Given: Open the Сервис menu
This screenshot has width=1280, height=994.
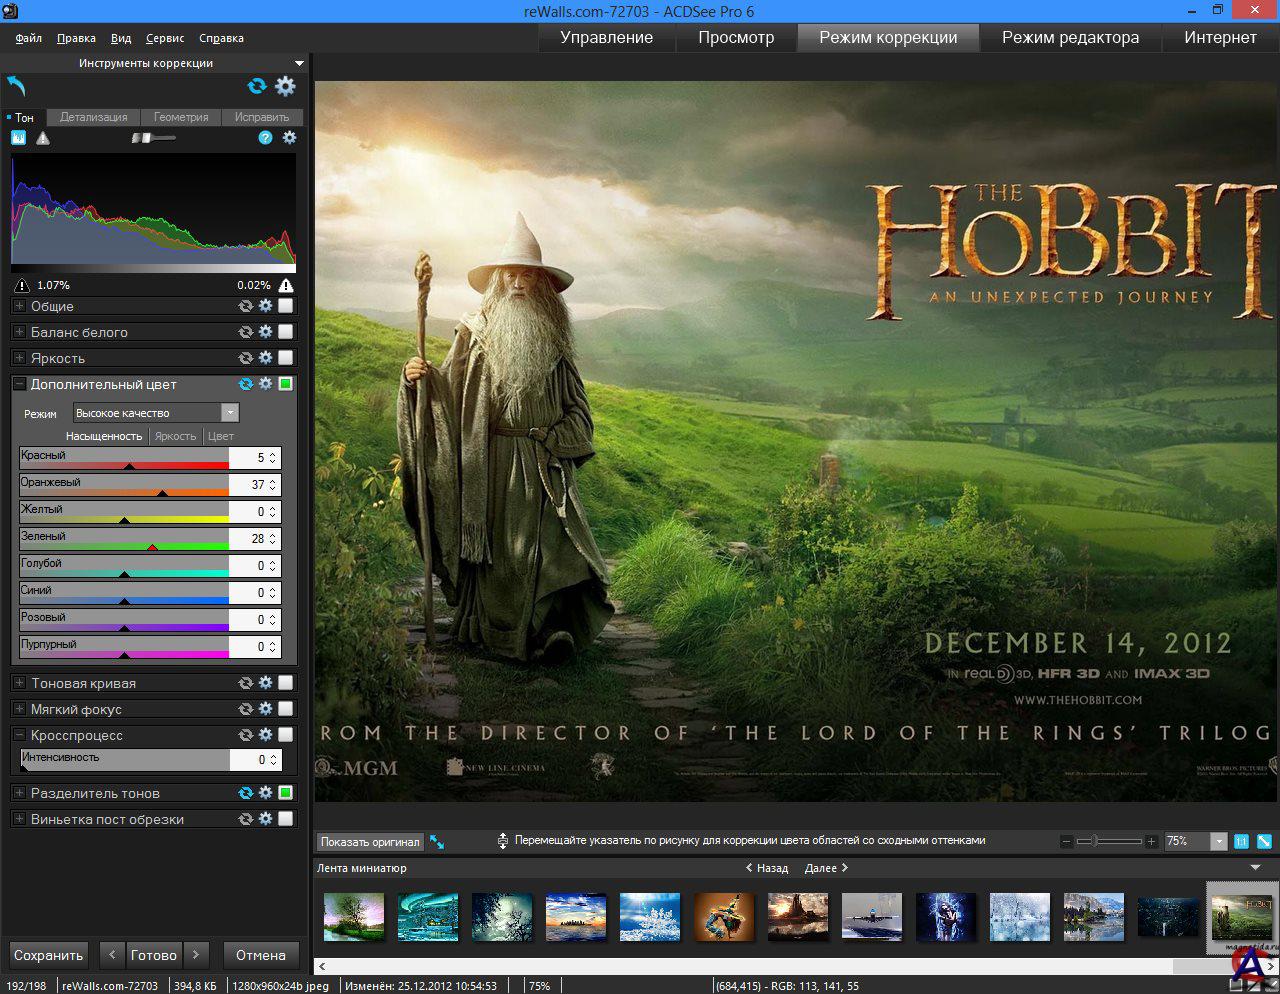Looking at the screenshot, I should 165,38.
